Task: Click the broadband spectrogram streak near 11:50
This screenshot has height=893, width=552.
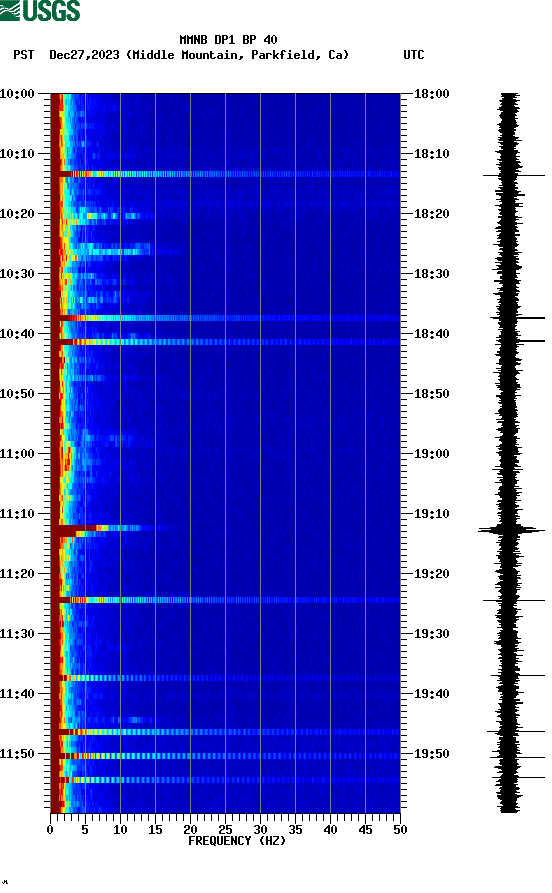Action: (x=225, y=756)
